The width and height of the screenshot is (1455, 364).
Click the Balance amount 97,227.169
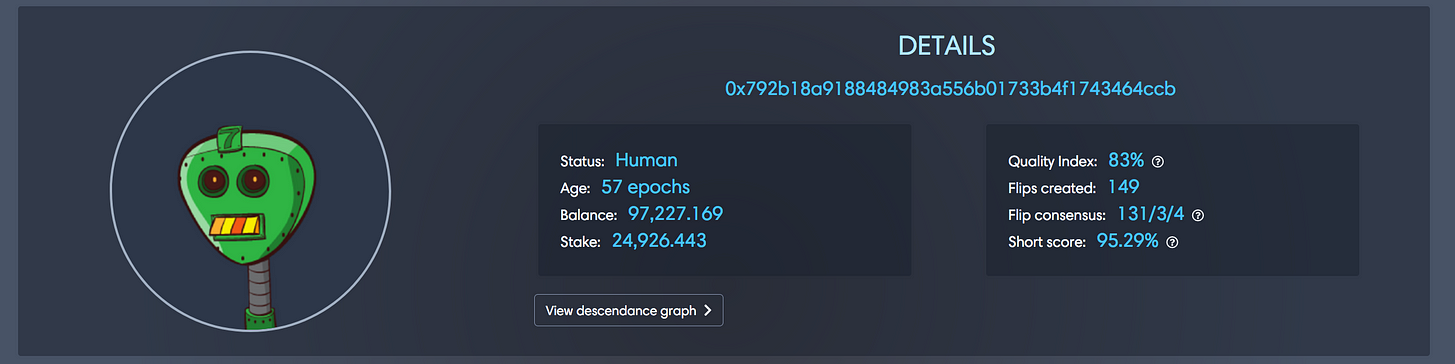click(x=675, y=214)
